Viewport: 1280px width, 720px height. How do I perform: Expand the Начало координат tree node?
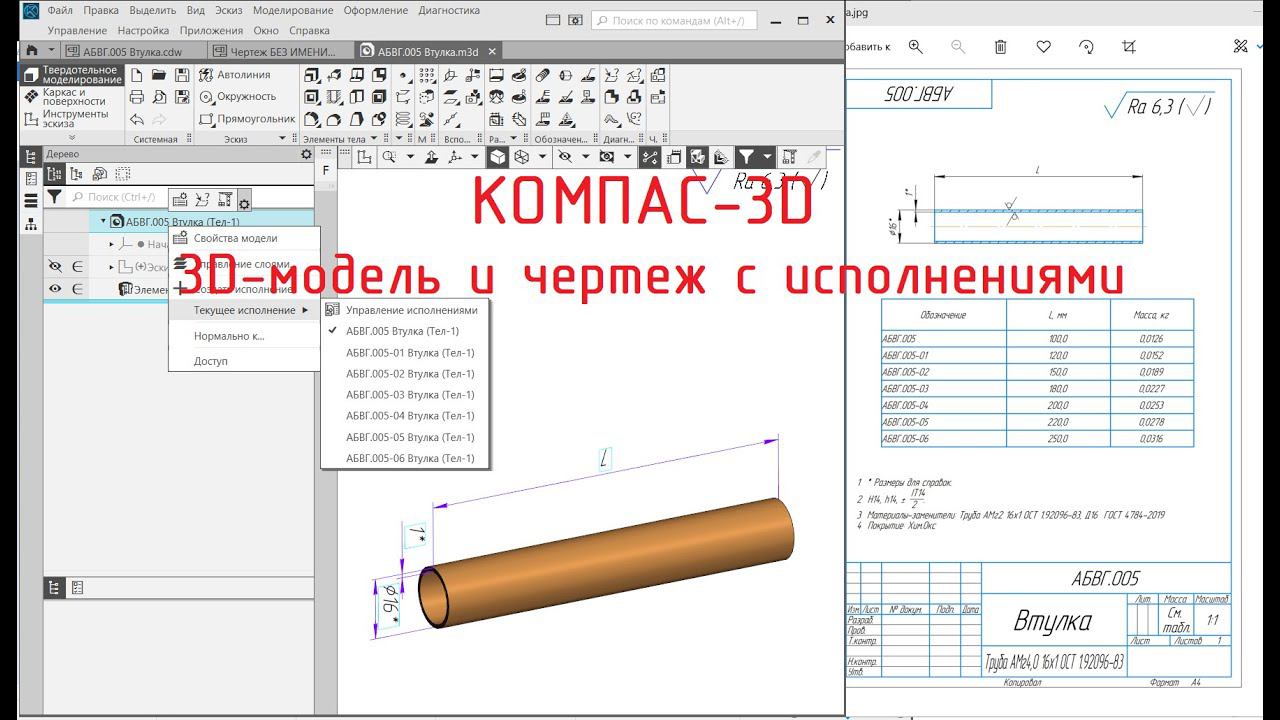click(x=112, y=244)
